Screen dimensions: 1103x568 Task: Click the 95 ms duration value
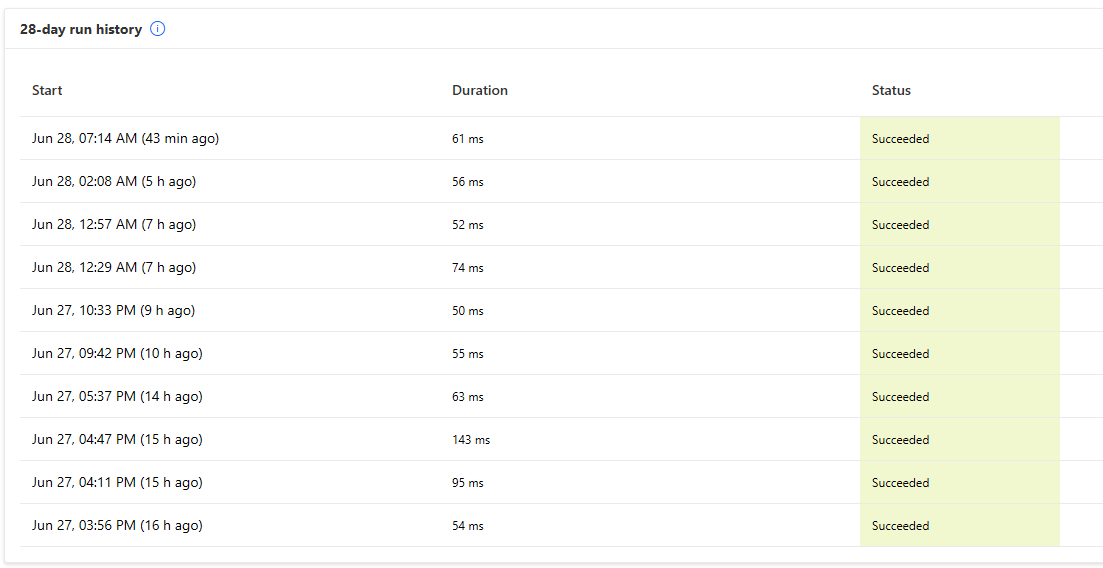(468, 483)
